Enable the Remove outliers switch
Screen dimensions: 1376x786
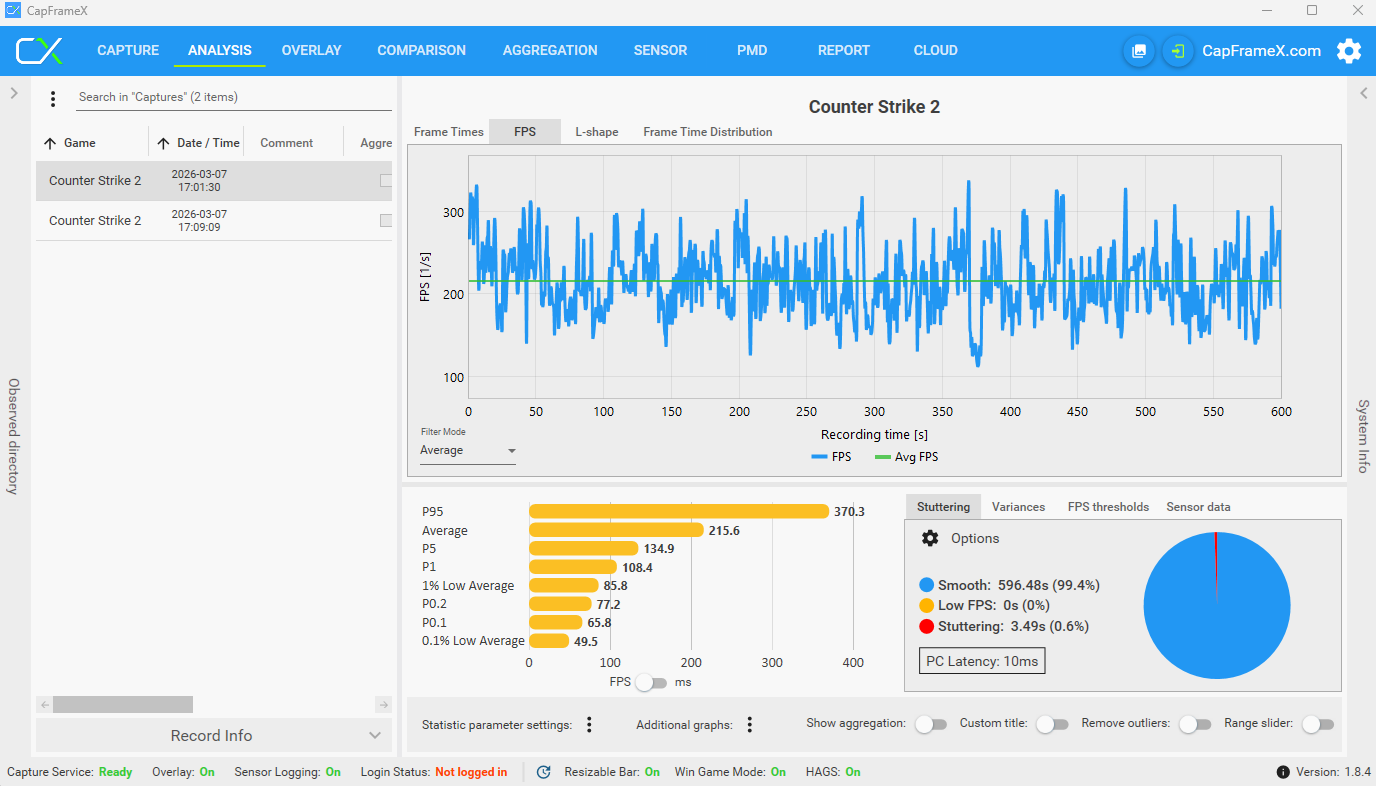(1194, 724)
